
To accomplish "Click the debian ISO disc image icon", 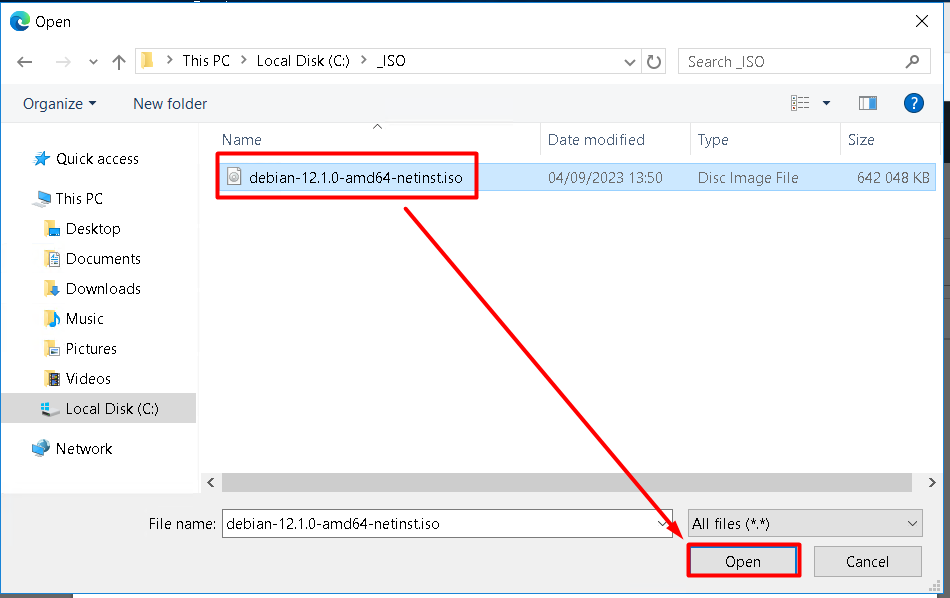I will [234, 176].
